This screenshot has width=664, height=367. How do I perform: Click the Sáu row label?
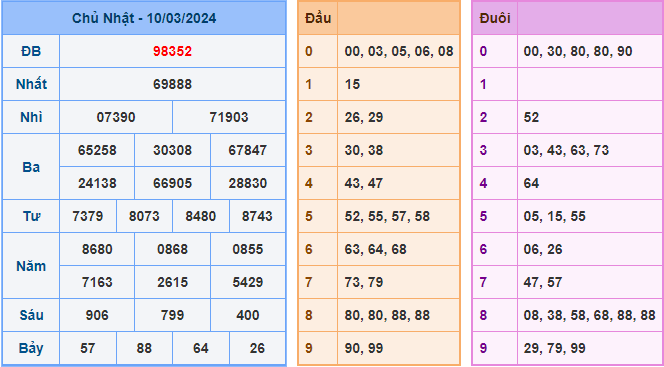point(31,315)
